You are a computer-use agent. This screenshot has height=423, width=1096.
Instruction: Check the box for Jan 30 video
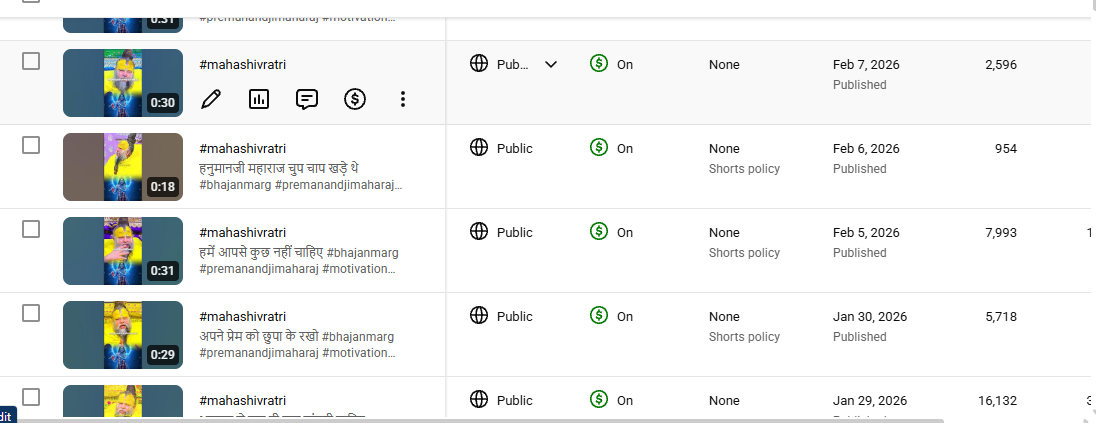(31, 313)
